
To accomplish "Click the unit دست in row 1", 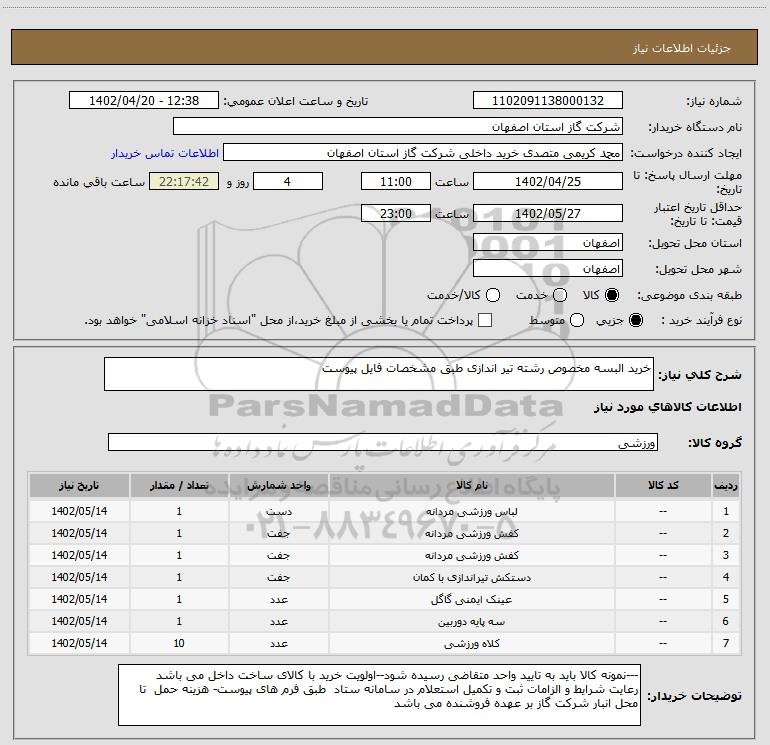I will tap(278, 511).
